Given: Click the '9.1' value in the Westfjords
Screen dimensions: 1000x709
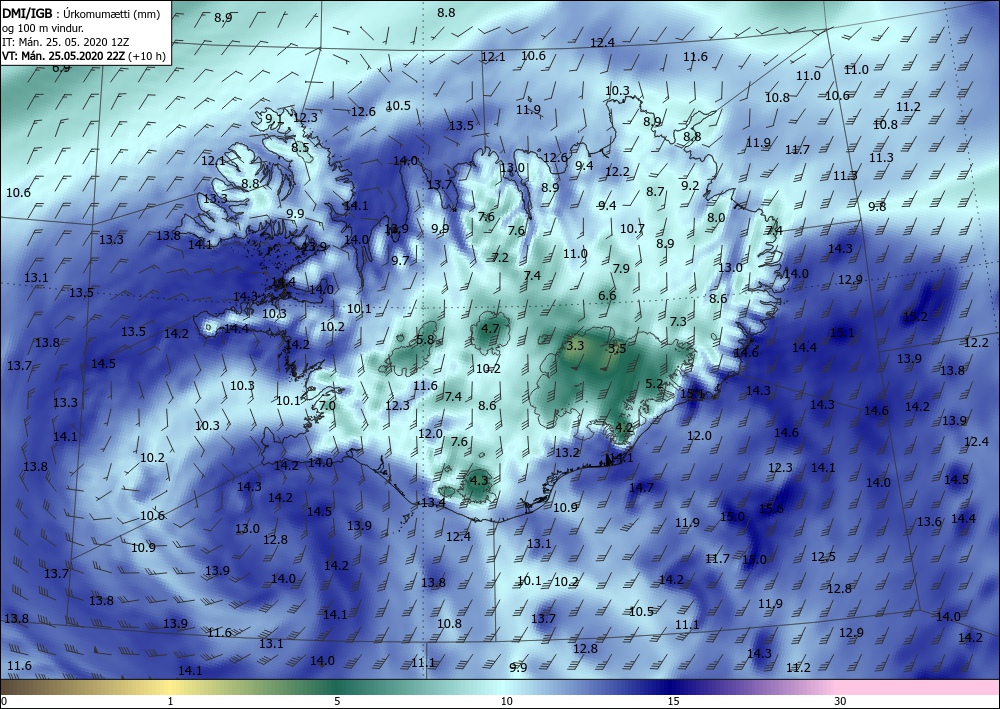Looking at the screenshot, I should (274, 118).
